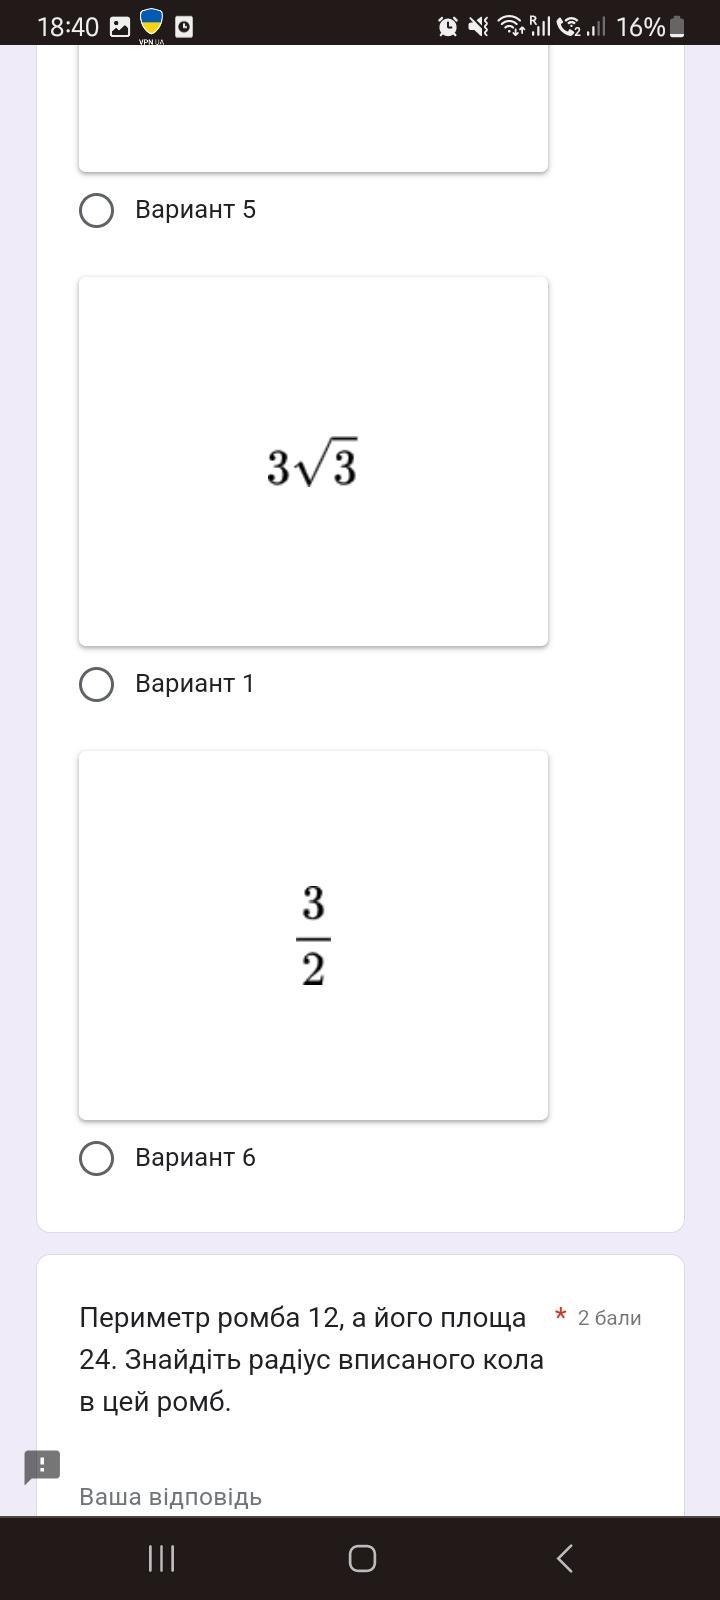Screen dimensions: 720x1600
Task: Tap the Android back navigation arrow
Action: click(564, 1558)
